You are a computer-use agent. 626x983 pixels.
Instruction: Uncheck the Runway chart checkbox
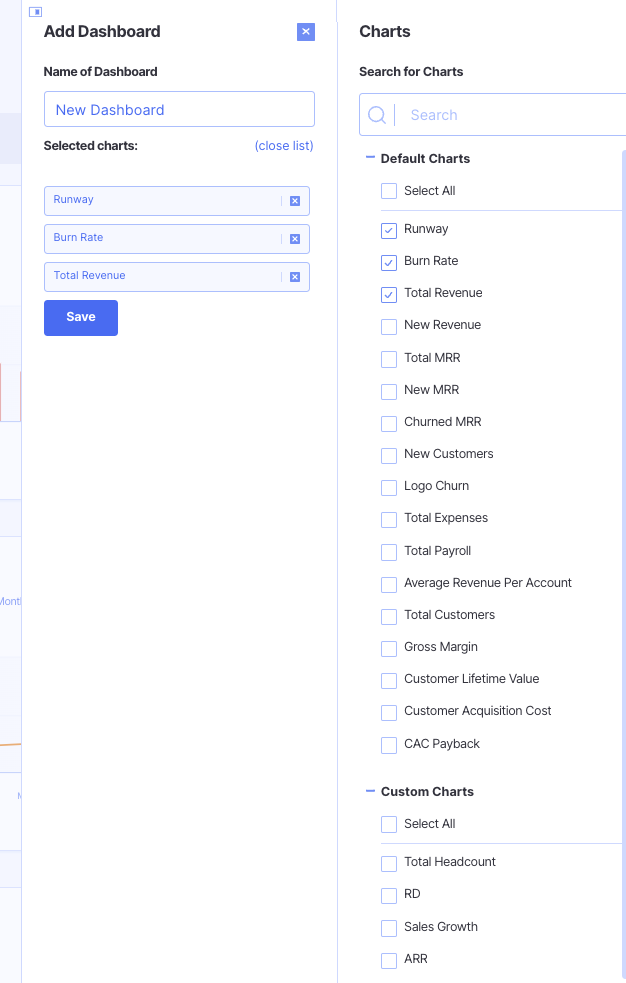[389, 230]
